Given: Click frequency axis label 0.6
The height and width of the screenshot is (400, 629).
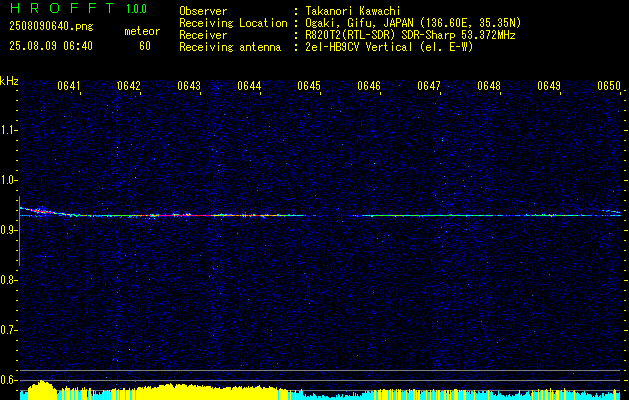Looking at the screenshot, I should (x=8, y=380).
